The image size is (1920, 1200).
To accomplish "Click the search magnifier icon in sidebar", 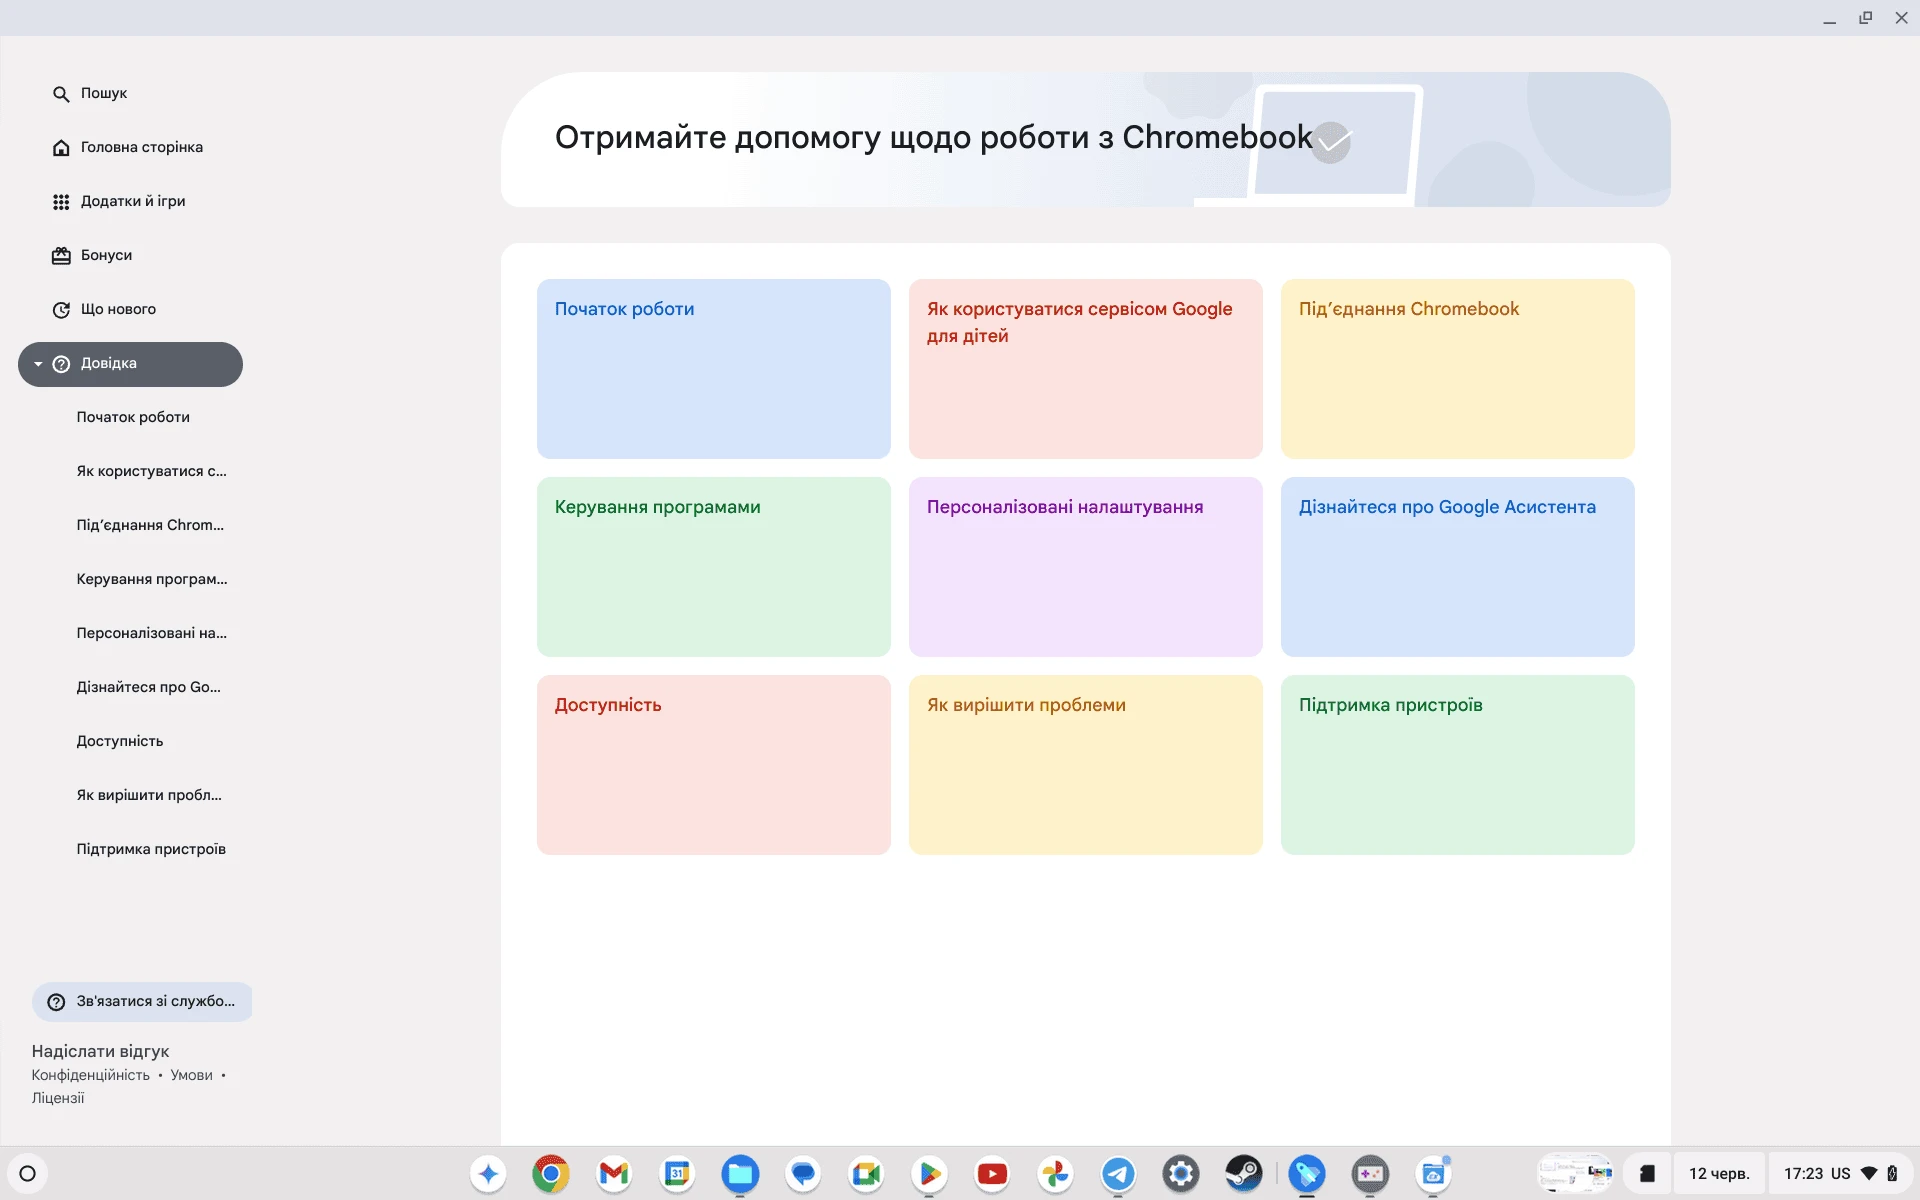I will [x=61, y=94].
